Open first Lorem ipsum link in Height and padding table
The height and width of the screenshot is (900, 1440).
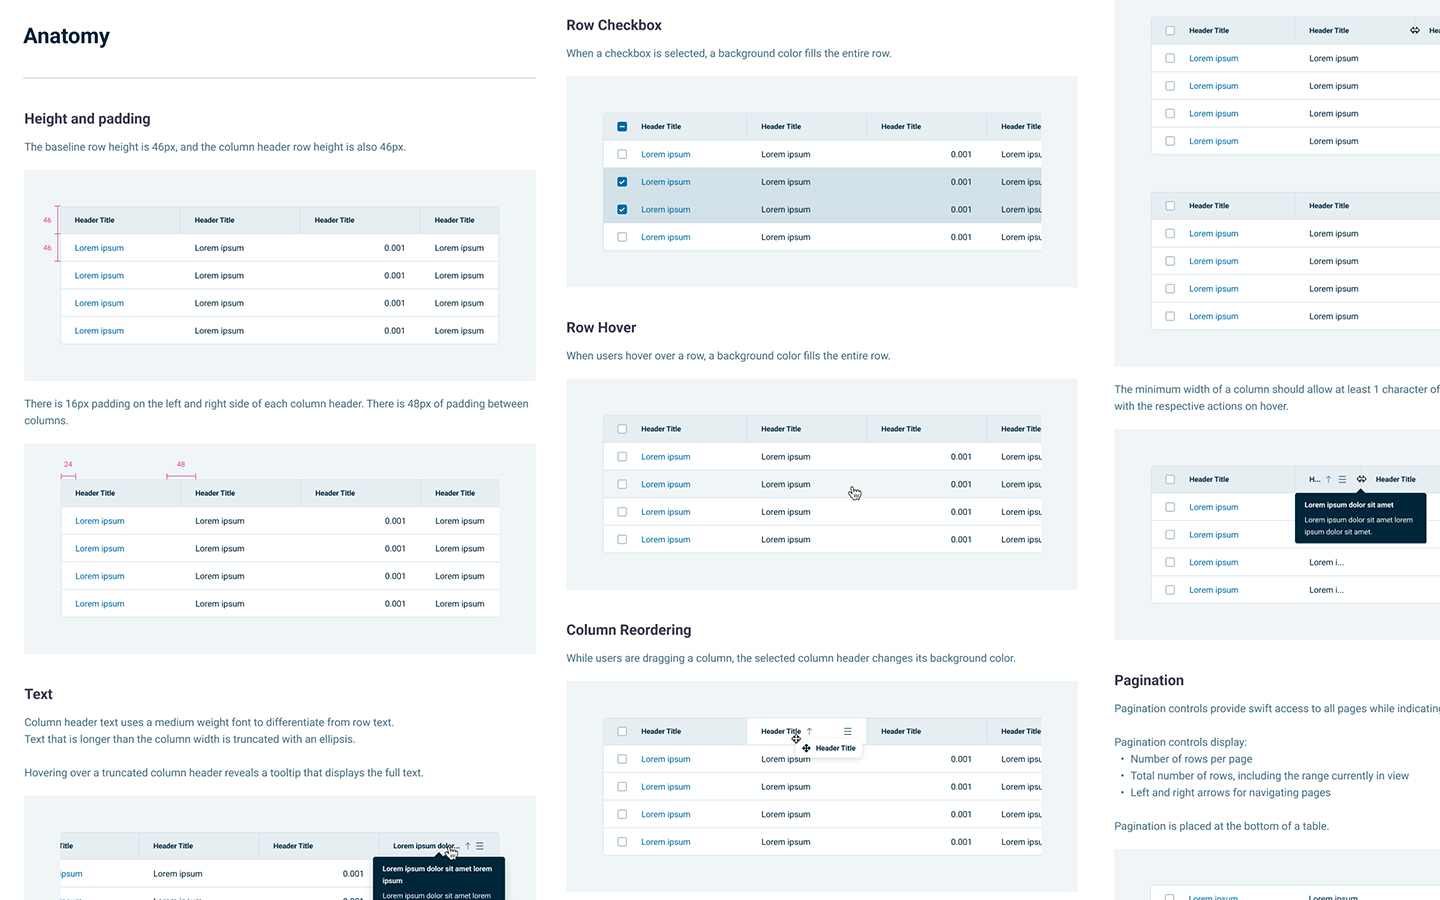(x=99, y=248)
